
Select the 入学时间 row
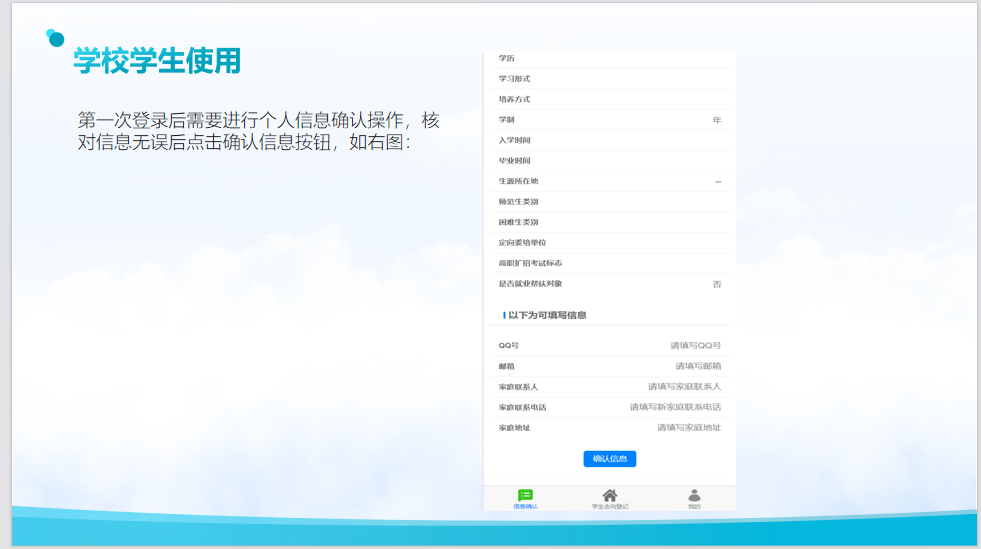pos(609,140)
